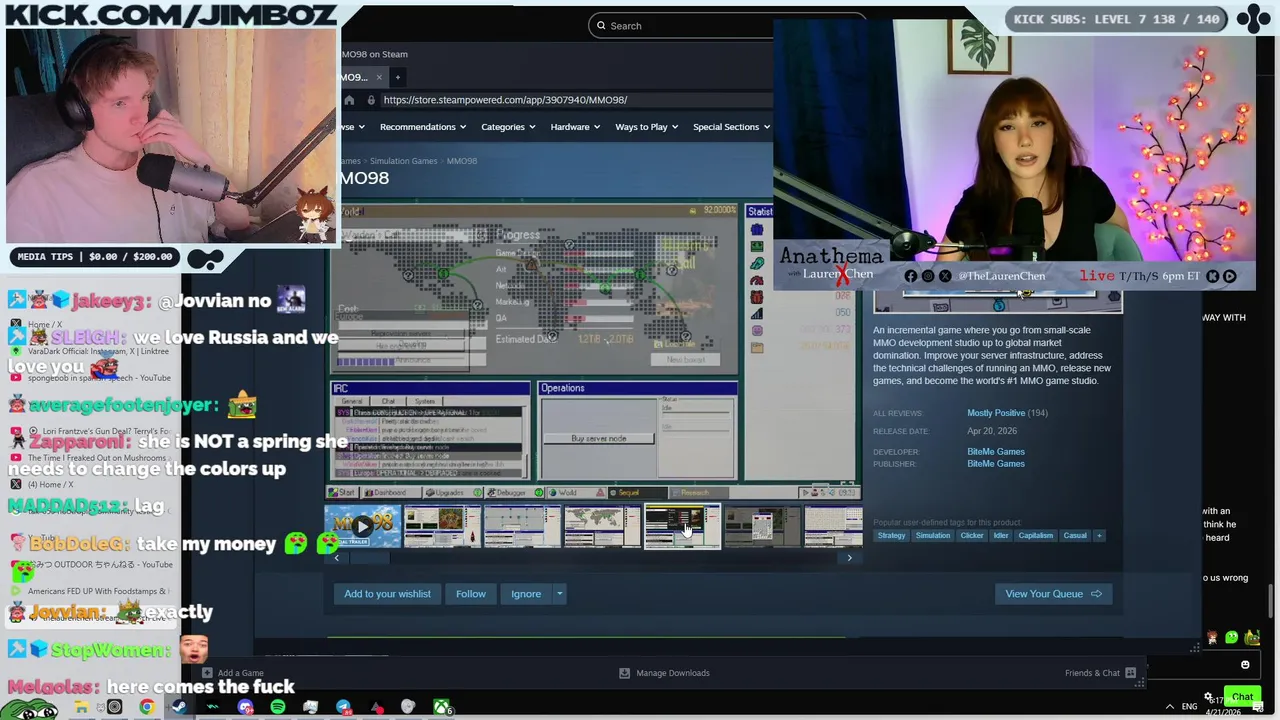Click Add to your wishlist
The width and height of the screenshot is (1280, 720).
pyautogui.click(x=387, y=594)
